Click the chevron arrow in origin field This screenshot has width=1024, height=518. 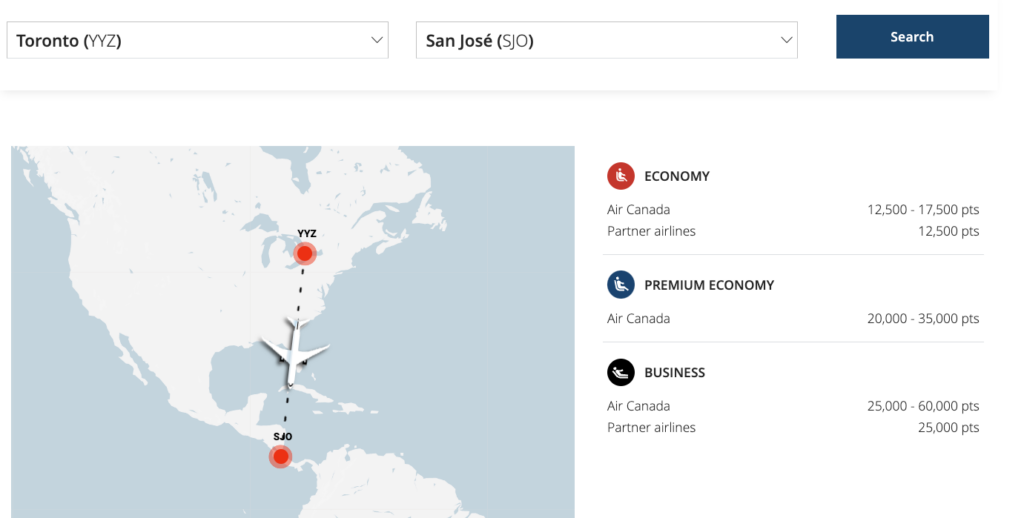click(377, 41)
